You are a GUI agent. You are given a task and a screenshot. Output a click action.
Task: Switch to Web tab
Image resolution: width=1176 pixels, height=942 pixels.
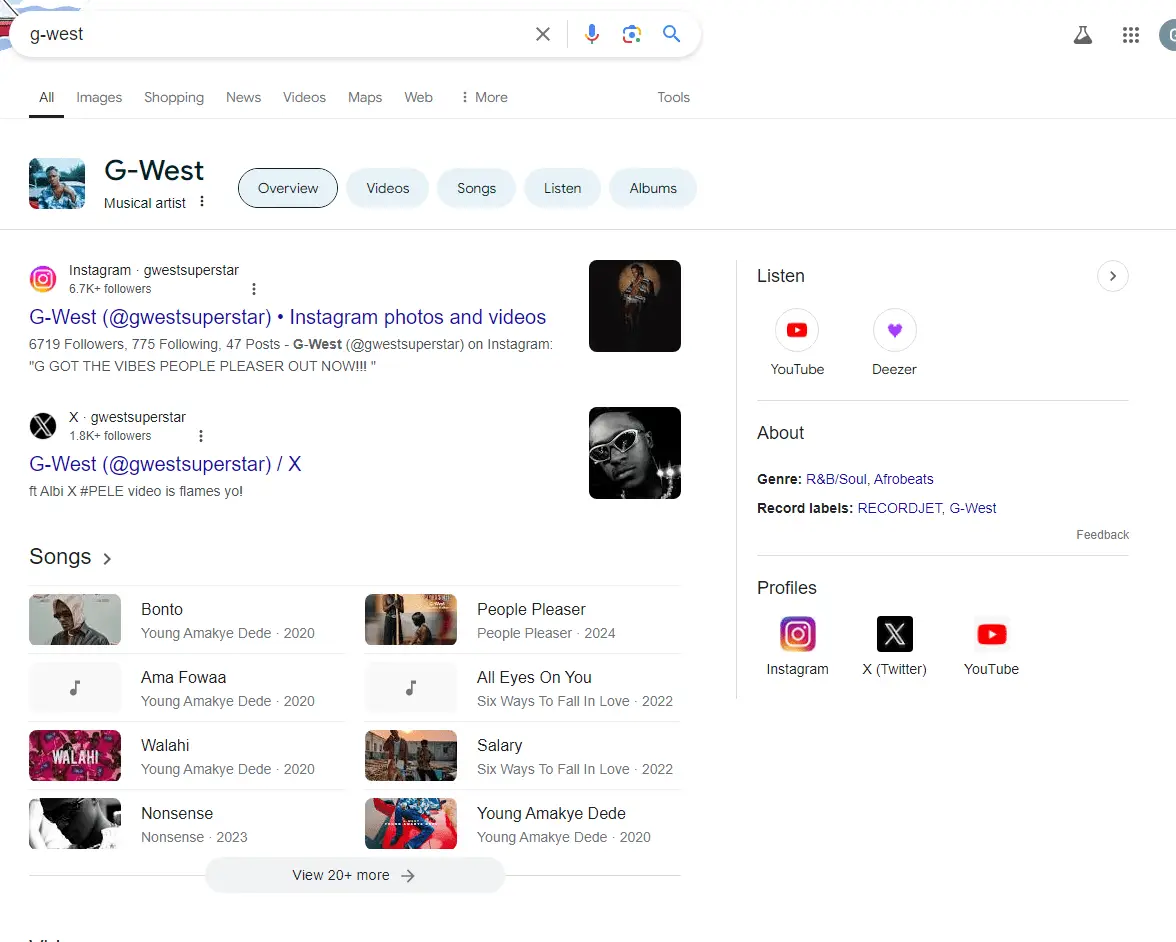click(418, 98)
